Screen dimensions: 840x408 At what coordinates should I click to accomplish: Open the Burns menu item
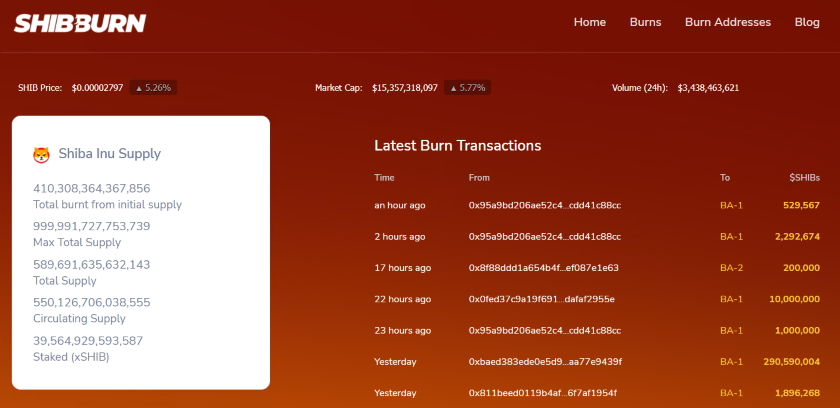tap(645, 22)
